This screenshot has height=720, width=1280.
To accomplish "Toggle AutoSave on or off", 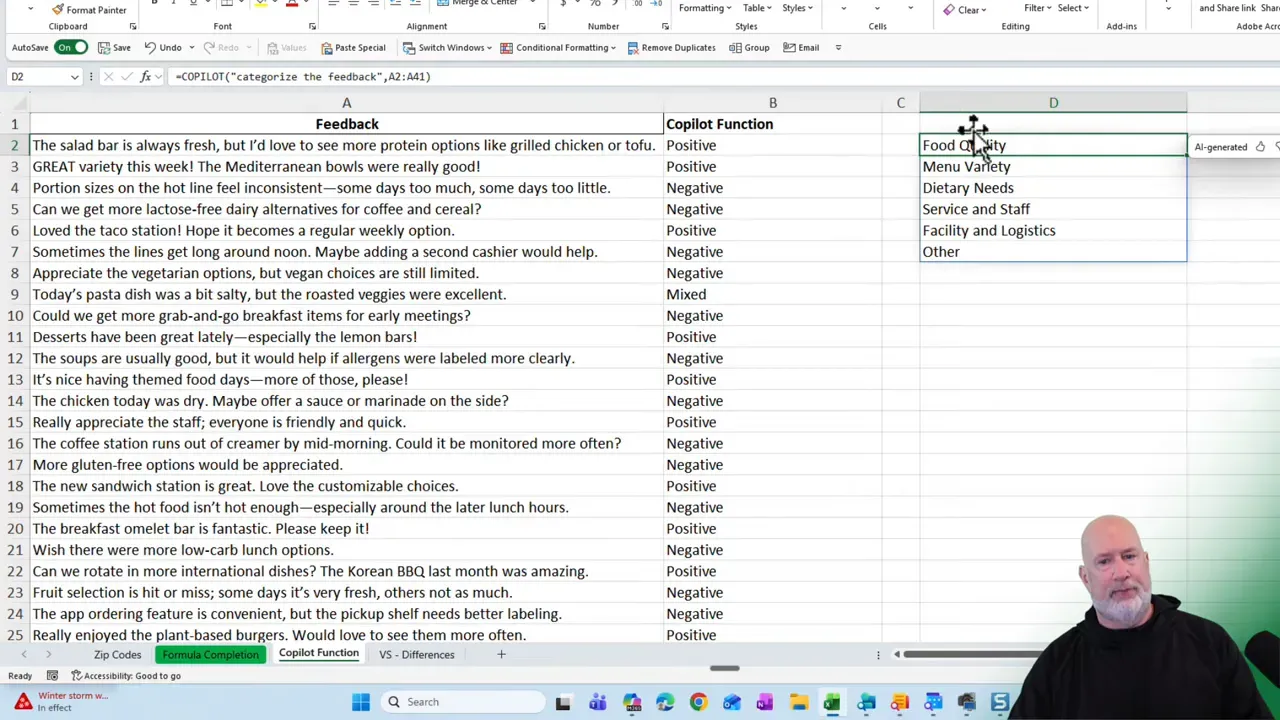I will pyautogui.click(x=70, y=47).
